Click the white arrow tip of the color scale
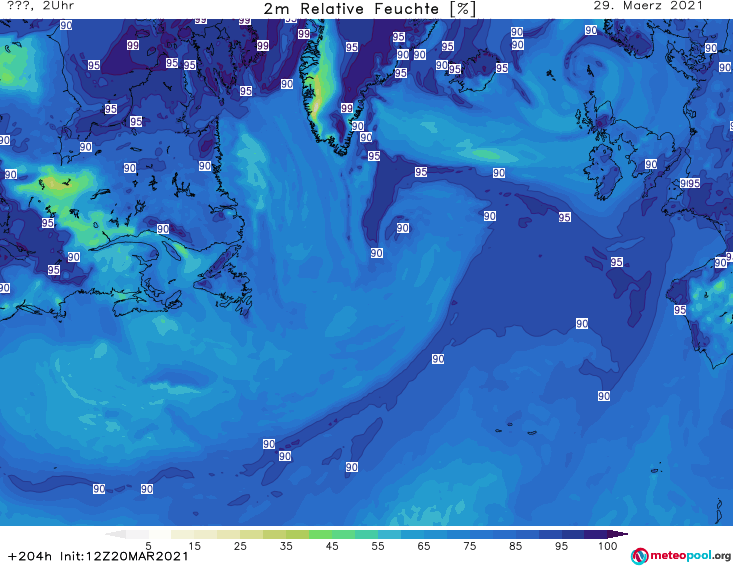Viewport: 733px width, 566px height. [x=115, y=534]
